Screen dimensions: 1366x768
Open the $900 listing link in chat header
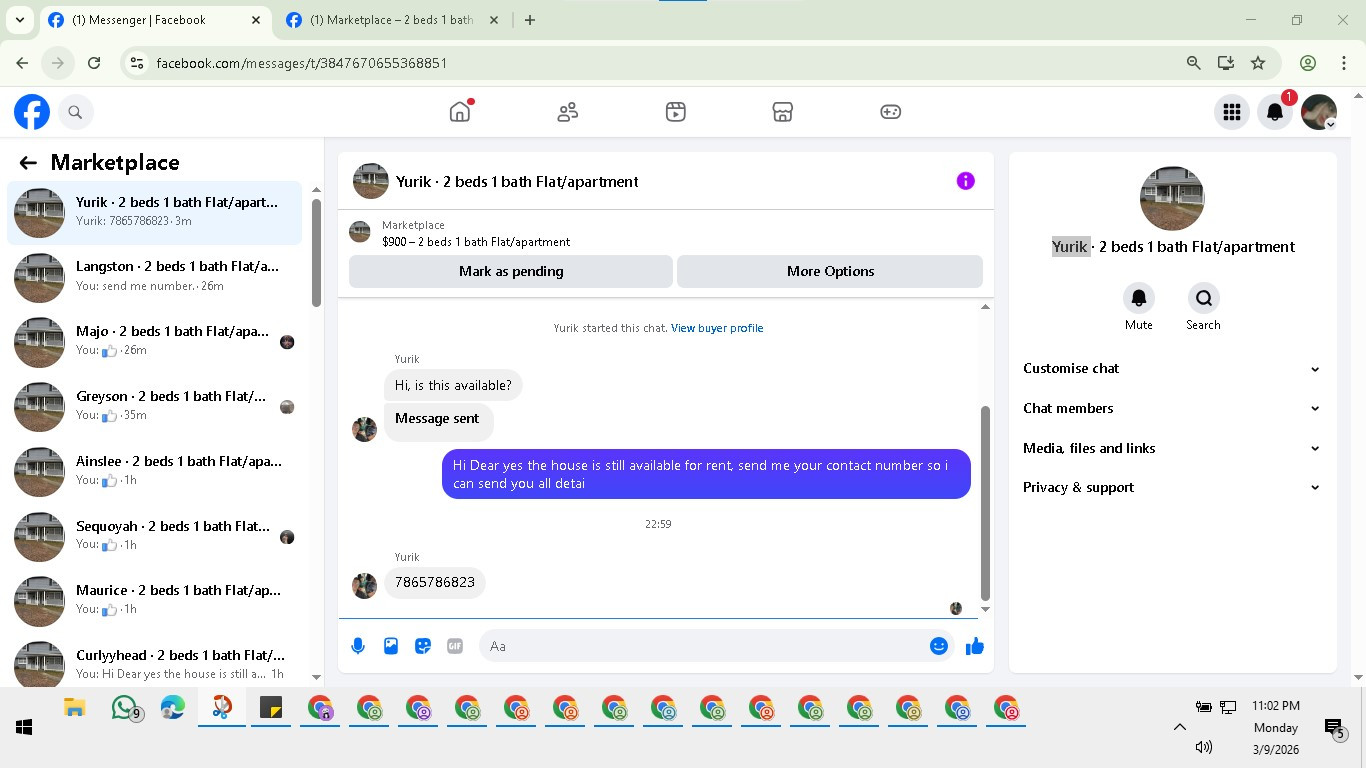[476, 242]
